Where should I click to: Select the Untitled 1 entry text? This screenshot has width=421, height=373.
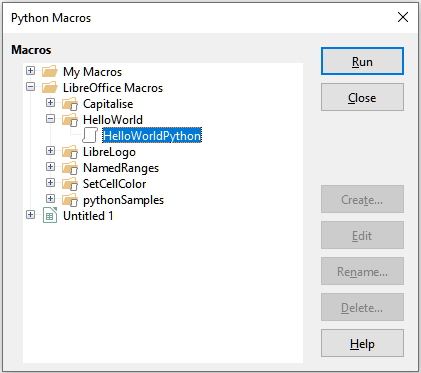coord(88,216)
